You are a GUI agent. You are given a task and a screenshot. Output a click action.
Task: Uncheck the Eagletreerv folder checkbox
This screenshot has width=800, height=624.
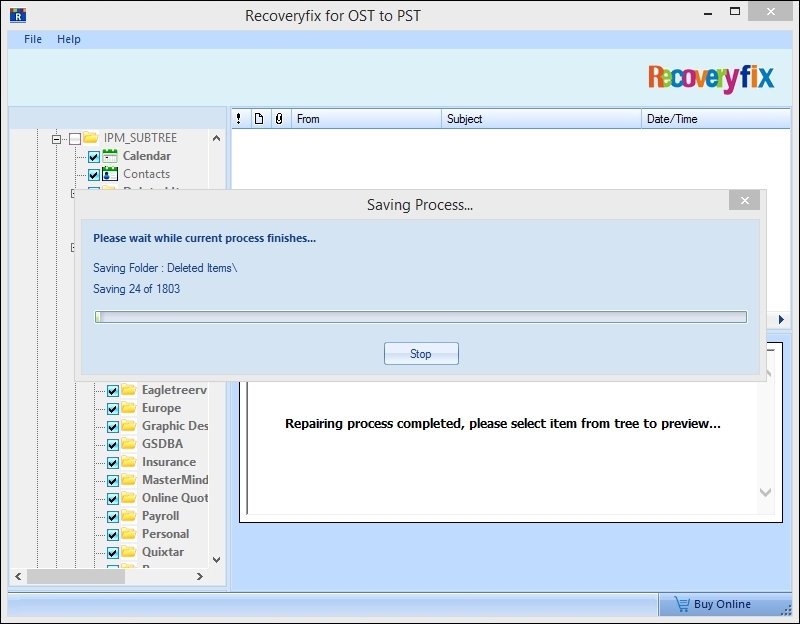coord(113,391)
